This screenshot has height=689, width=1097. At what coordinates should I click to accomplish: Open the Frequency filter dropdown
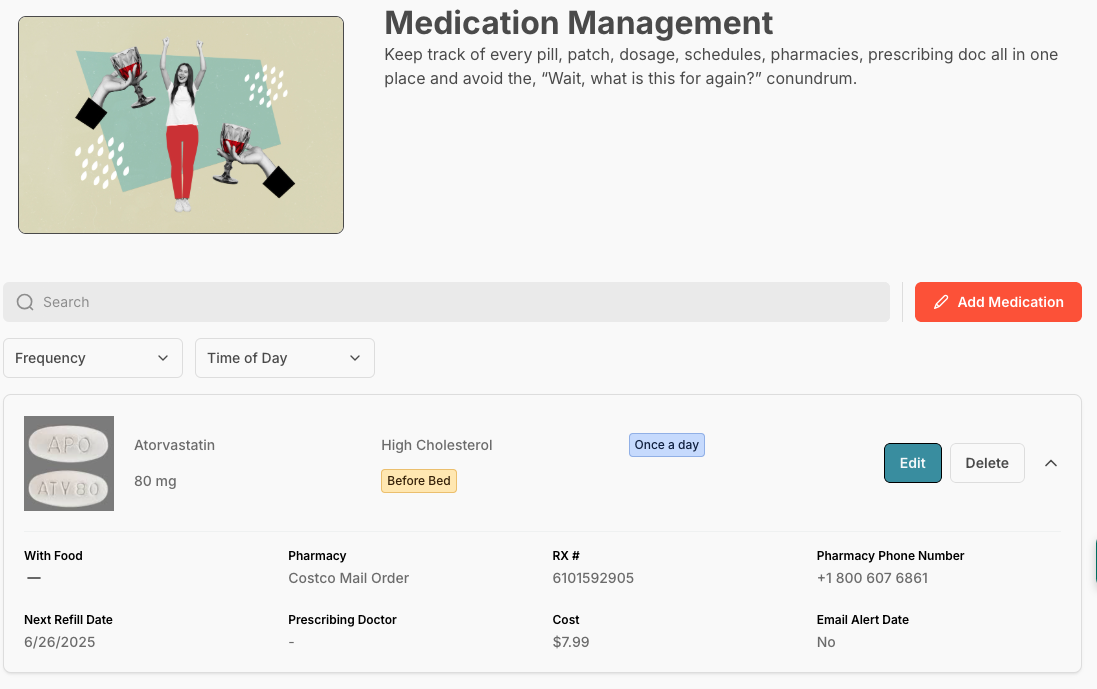click(x=93, y=358)
